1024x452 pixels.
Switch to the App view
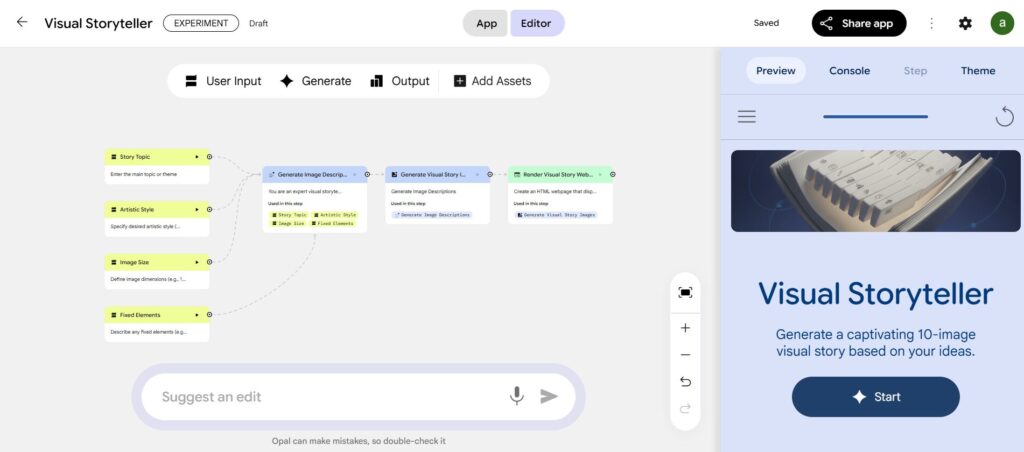coord(486,23)
